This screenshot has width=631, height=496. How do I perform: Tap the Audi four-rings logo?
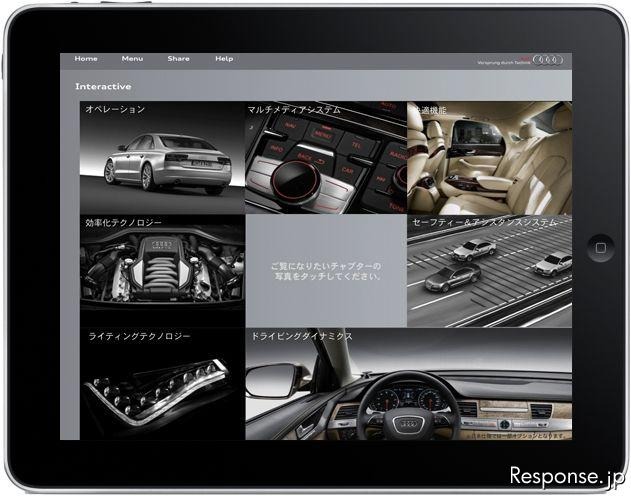point(549,60)
